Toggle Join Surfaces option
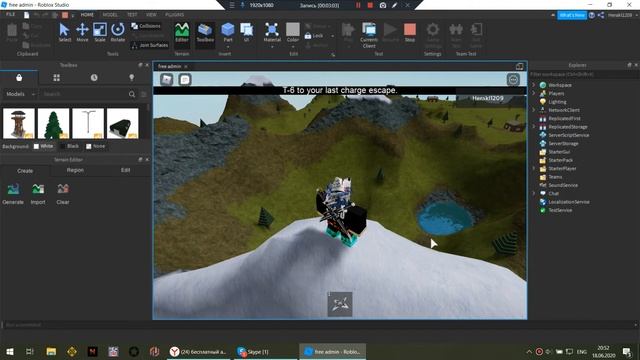 (150, 45)
